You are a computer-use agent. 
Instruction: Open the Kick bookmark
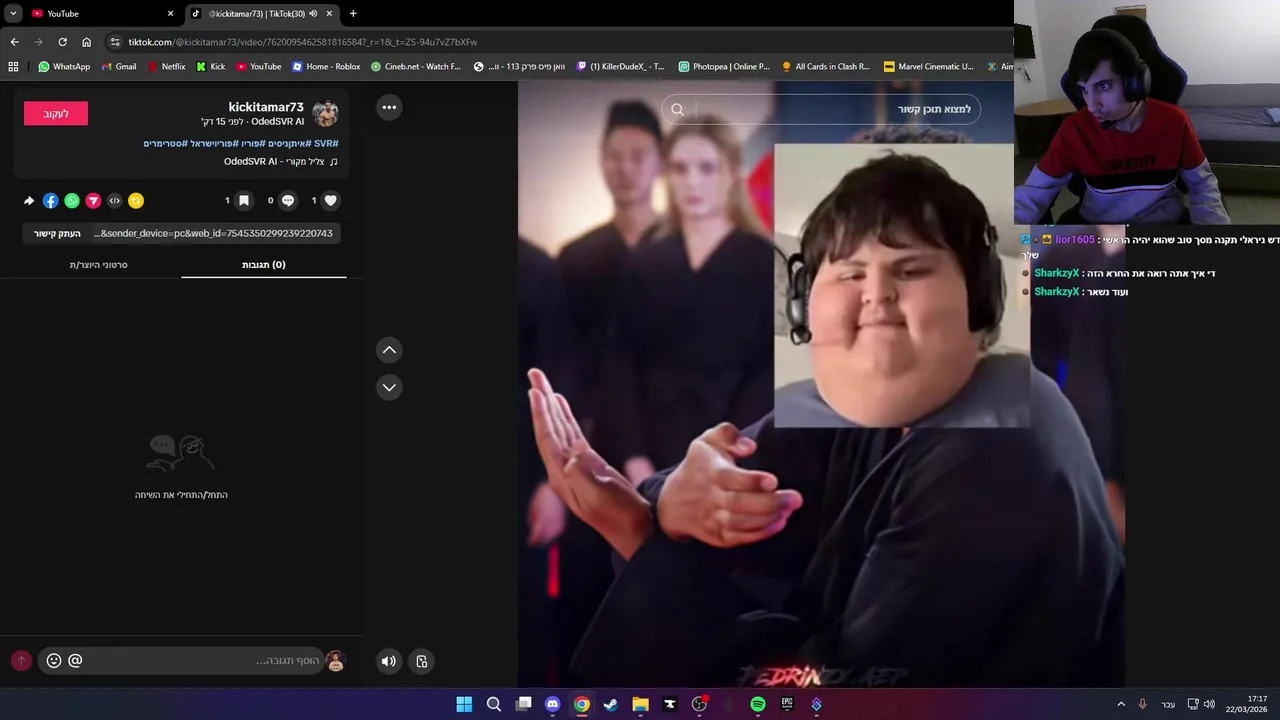pyautogui.click(x=211, y=66)
